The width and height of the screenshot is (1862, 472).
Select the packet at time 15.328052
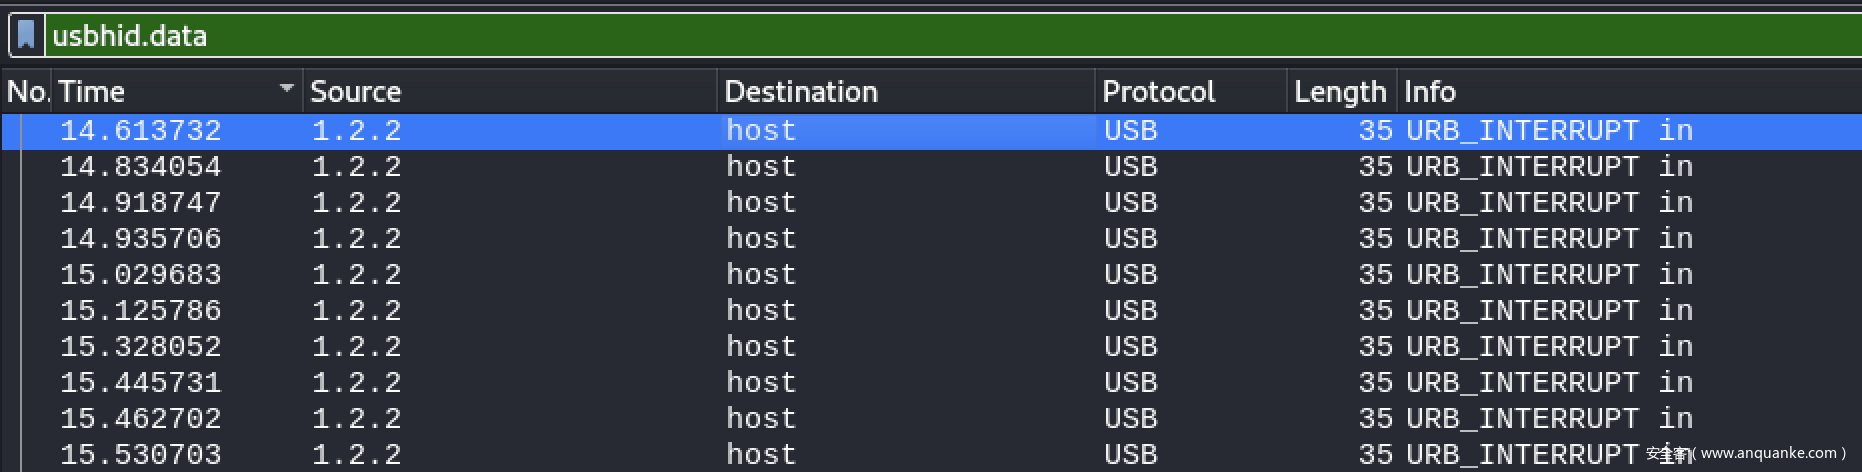point(141,347)
